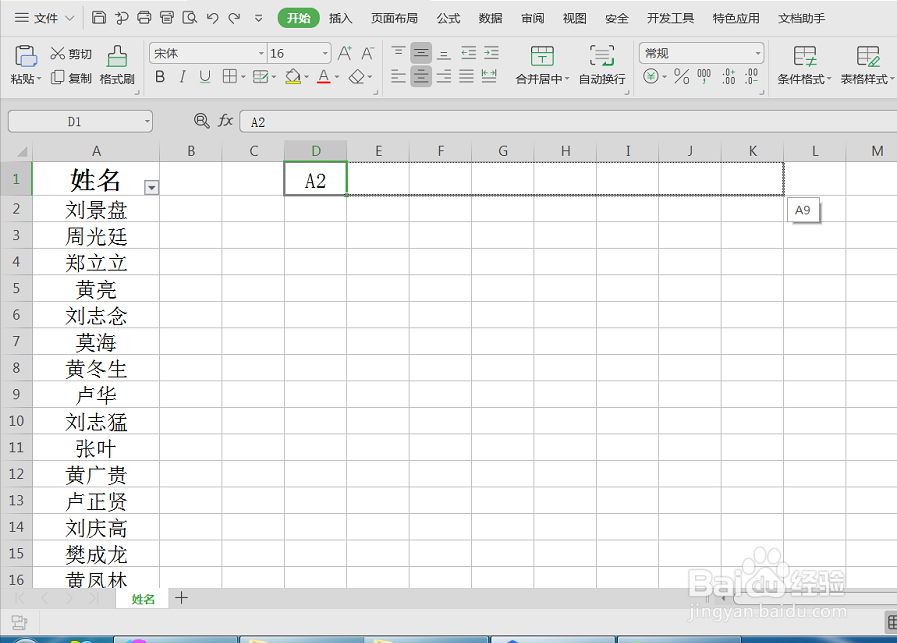Apply cell borders icon
This screenshot has height=643, width=897.
229,76
